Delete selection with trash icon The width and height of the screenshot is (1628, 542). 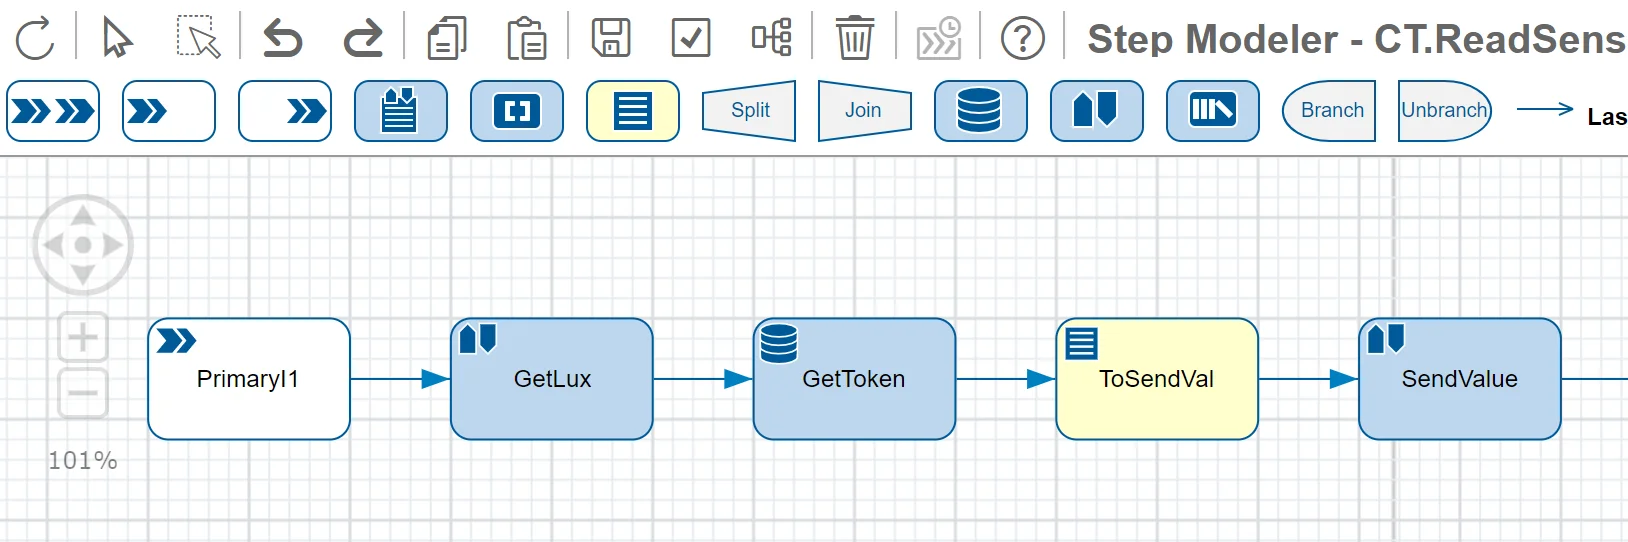pos(854,38)
